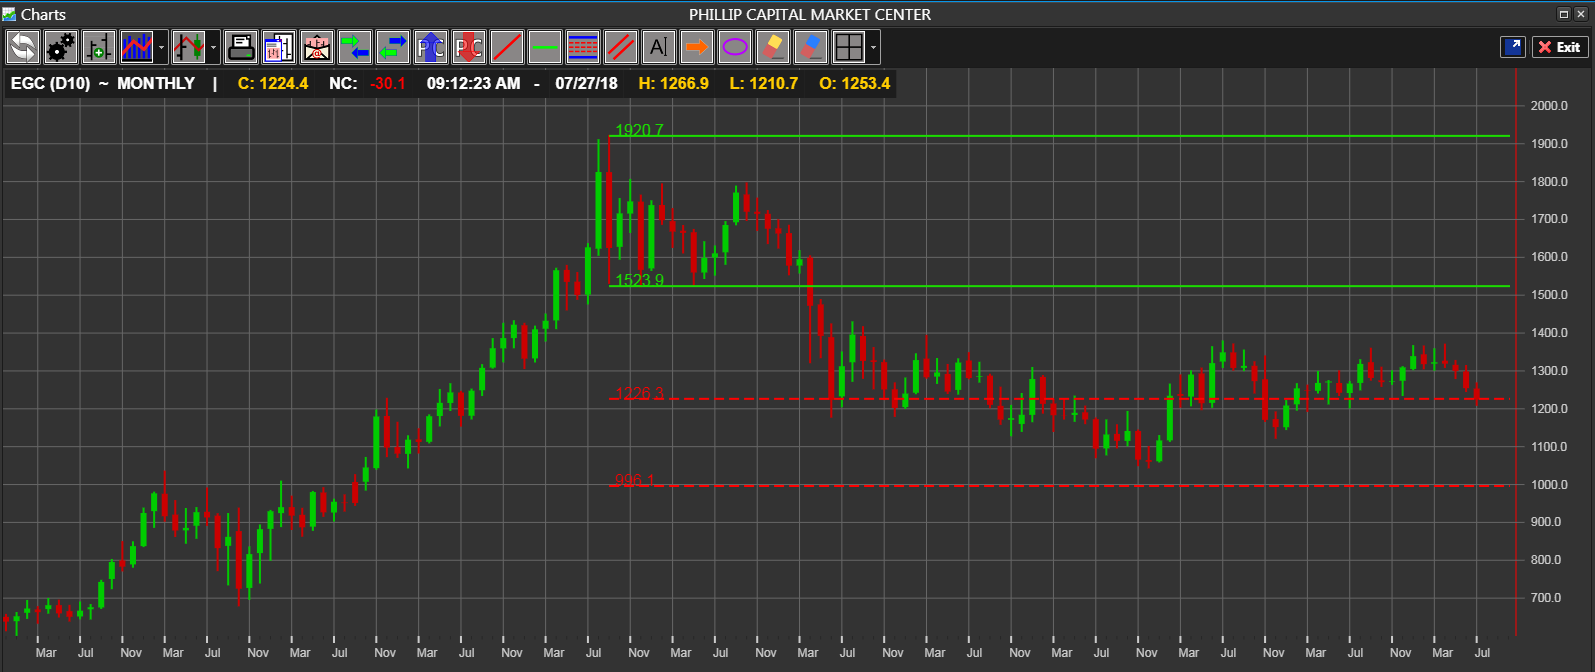Viewport: 1595px width, 672px height.
Task: Click the open price O: 1253.4
Action: tap(855, 83)
